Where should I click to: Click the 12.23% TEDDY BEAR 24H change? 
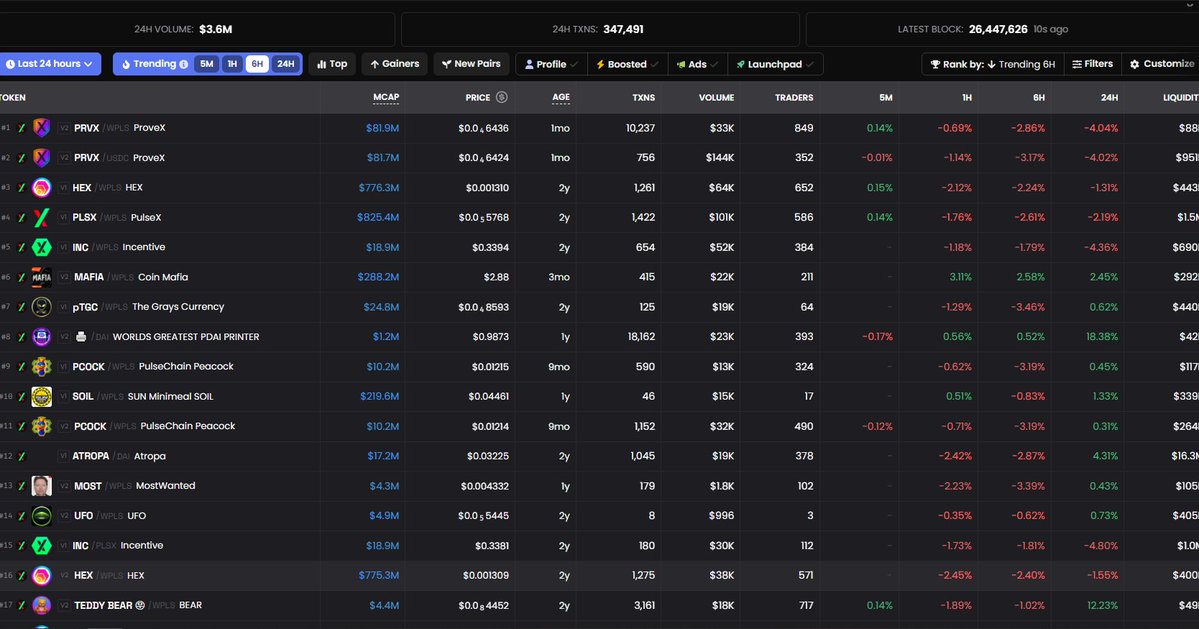pos(1102,605)
